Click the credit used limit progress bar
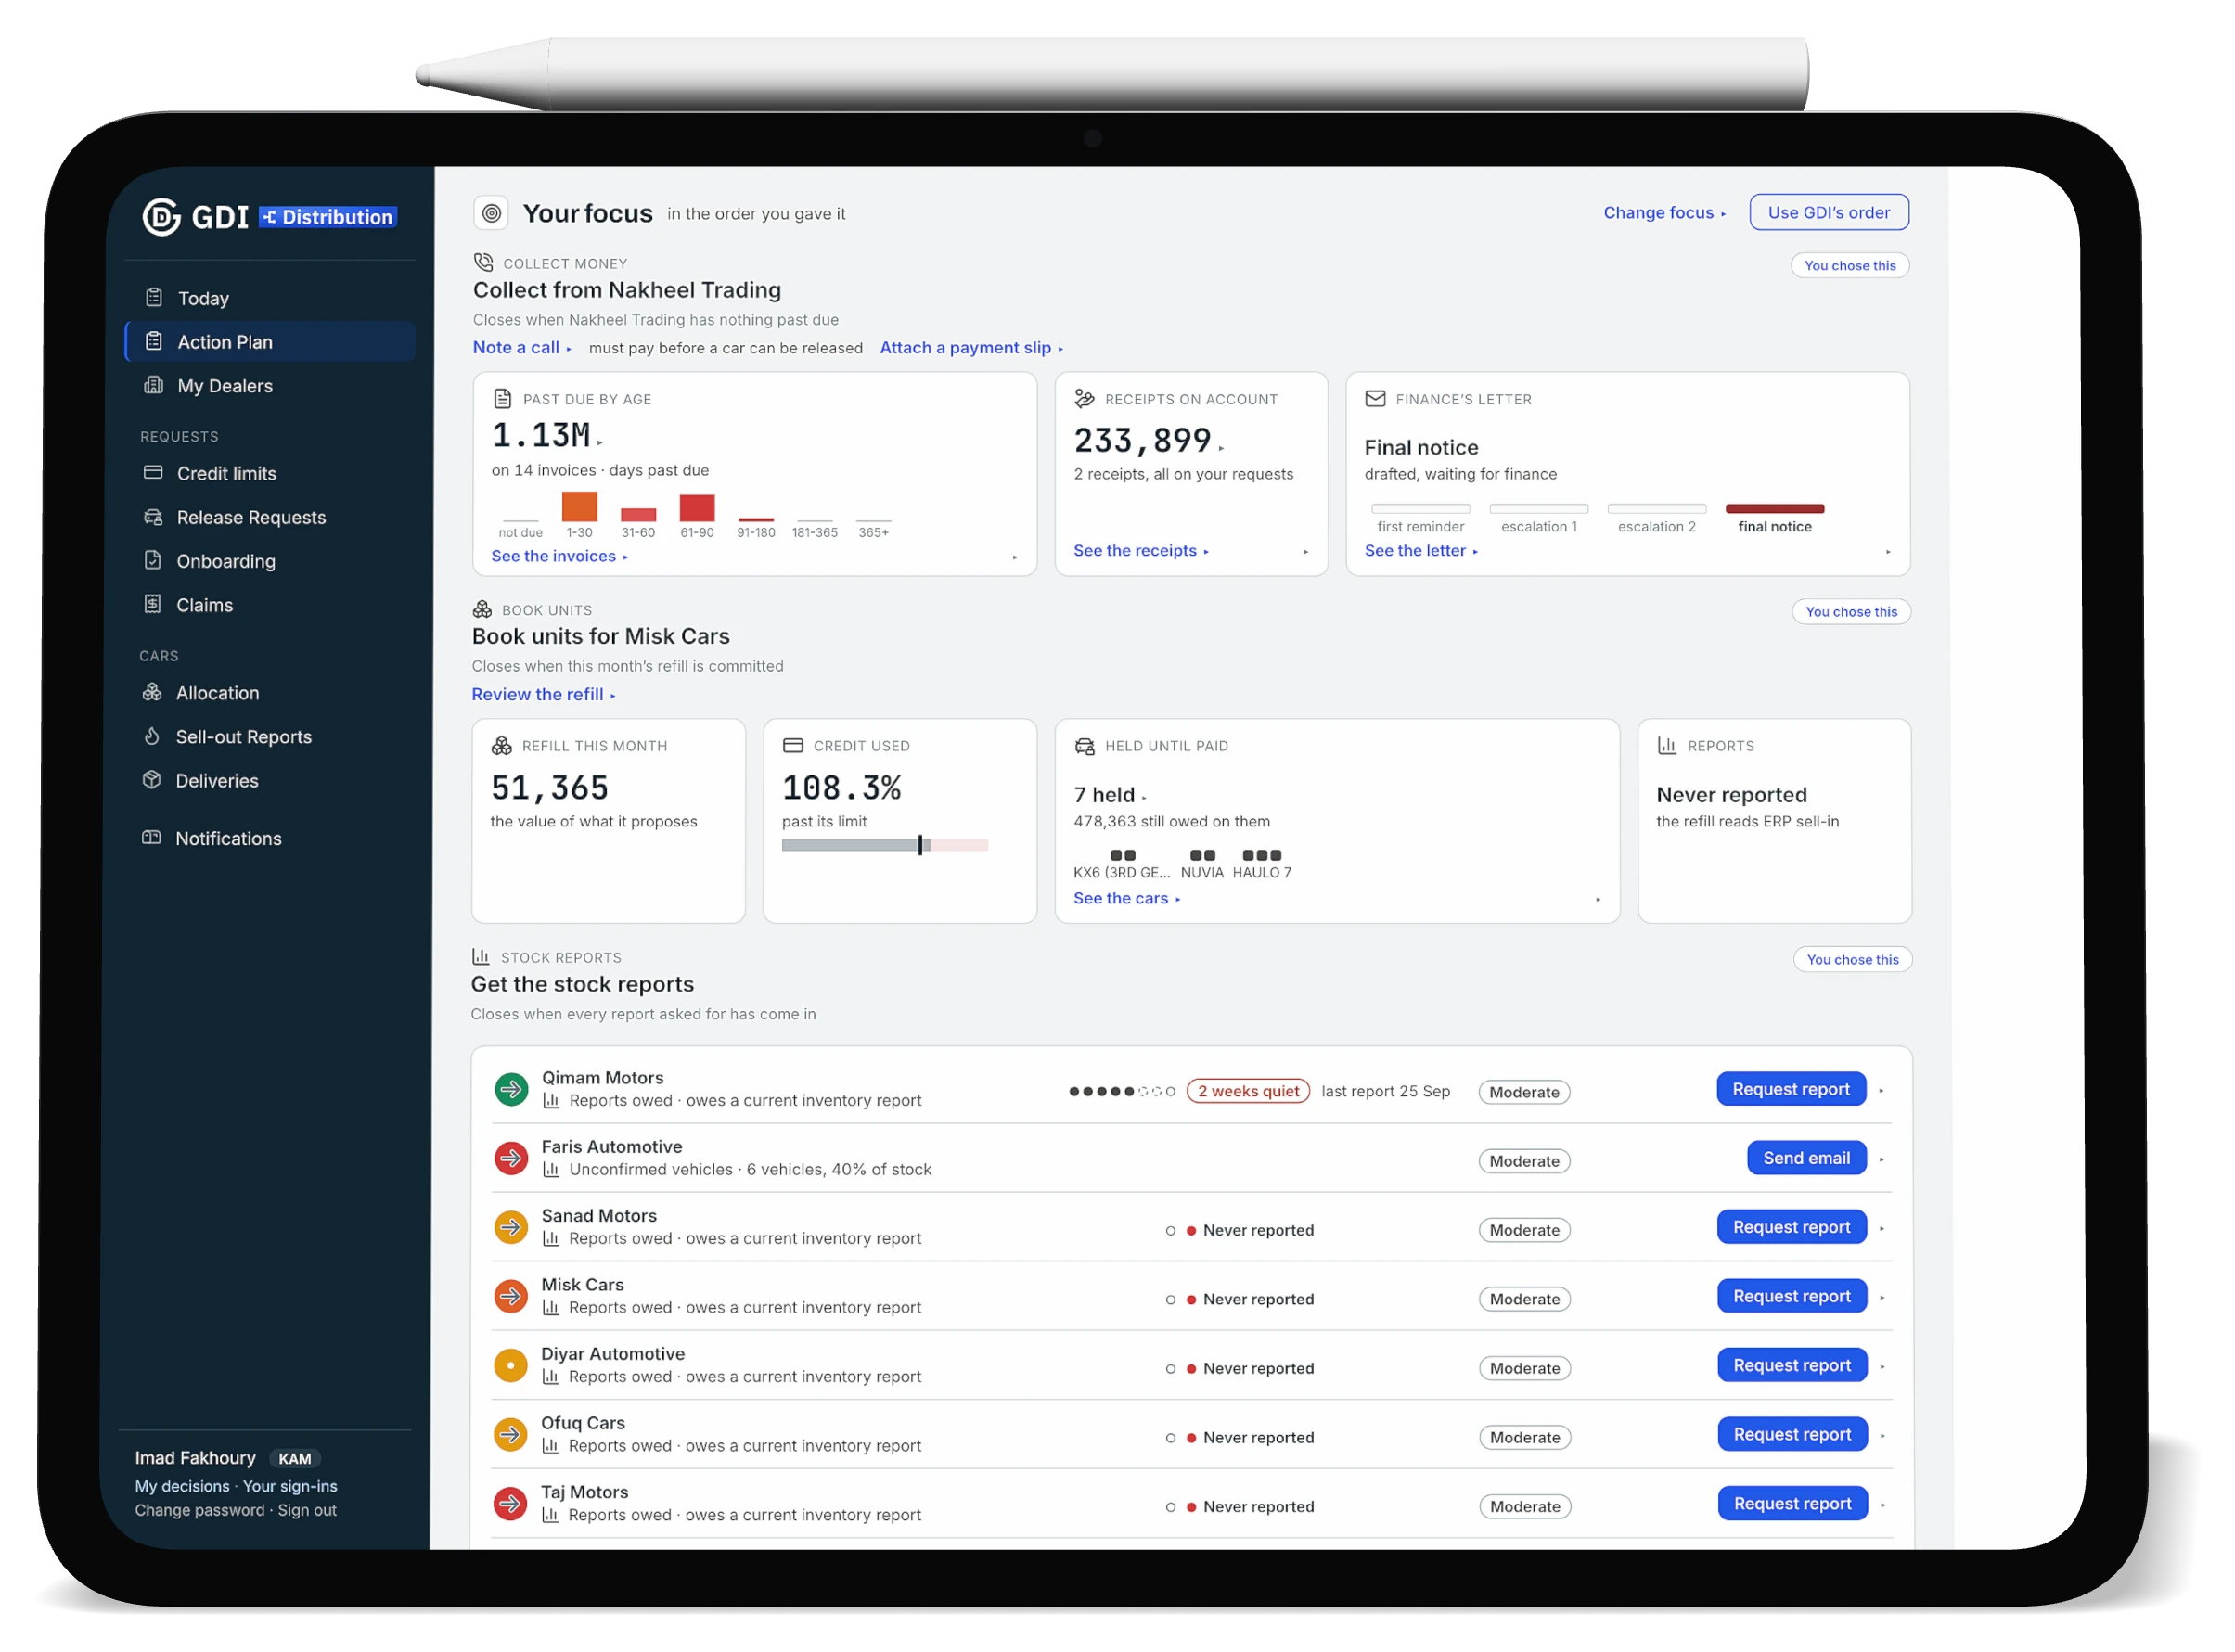2235x1652 pixels. point(885,846)
